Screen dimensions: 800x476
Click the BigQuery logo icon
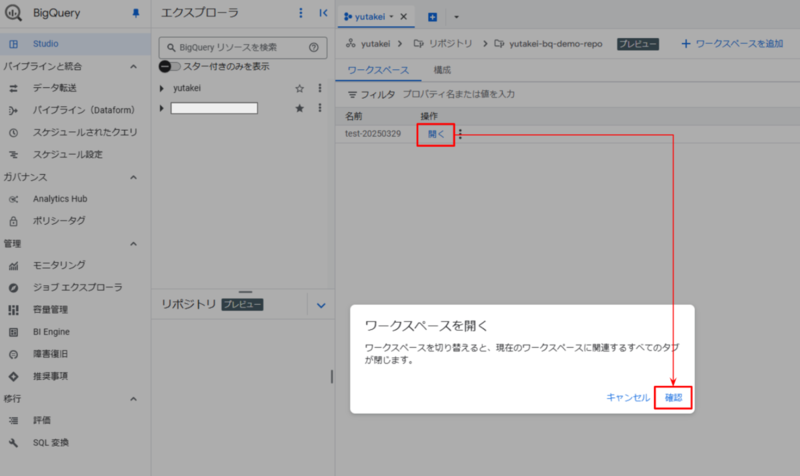[x=13, y=12]
